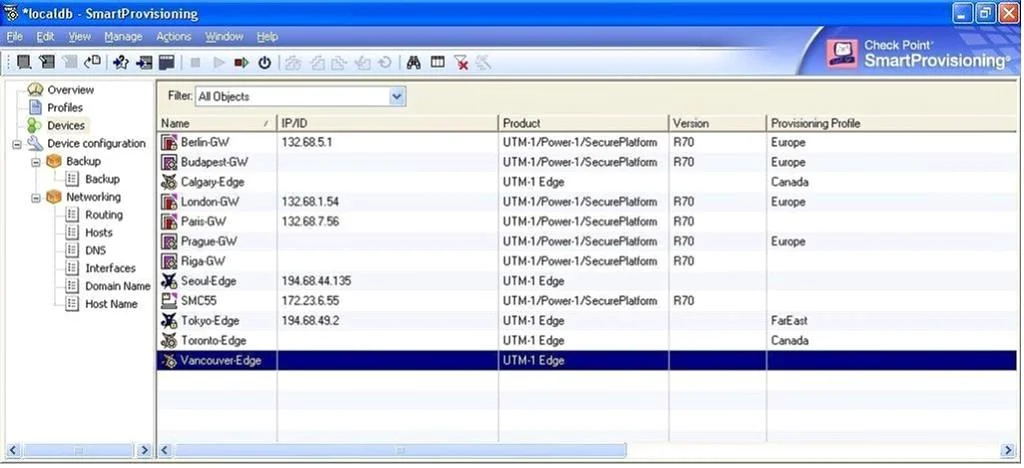The image size is (1024, 468).
Task: Select Overview in the navigation tree
Action: point(71,90)
